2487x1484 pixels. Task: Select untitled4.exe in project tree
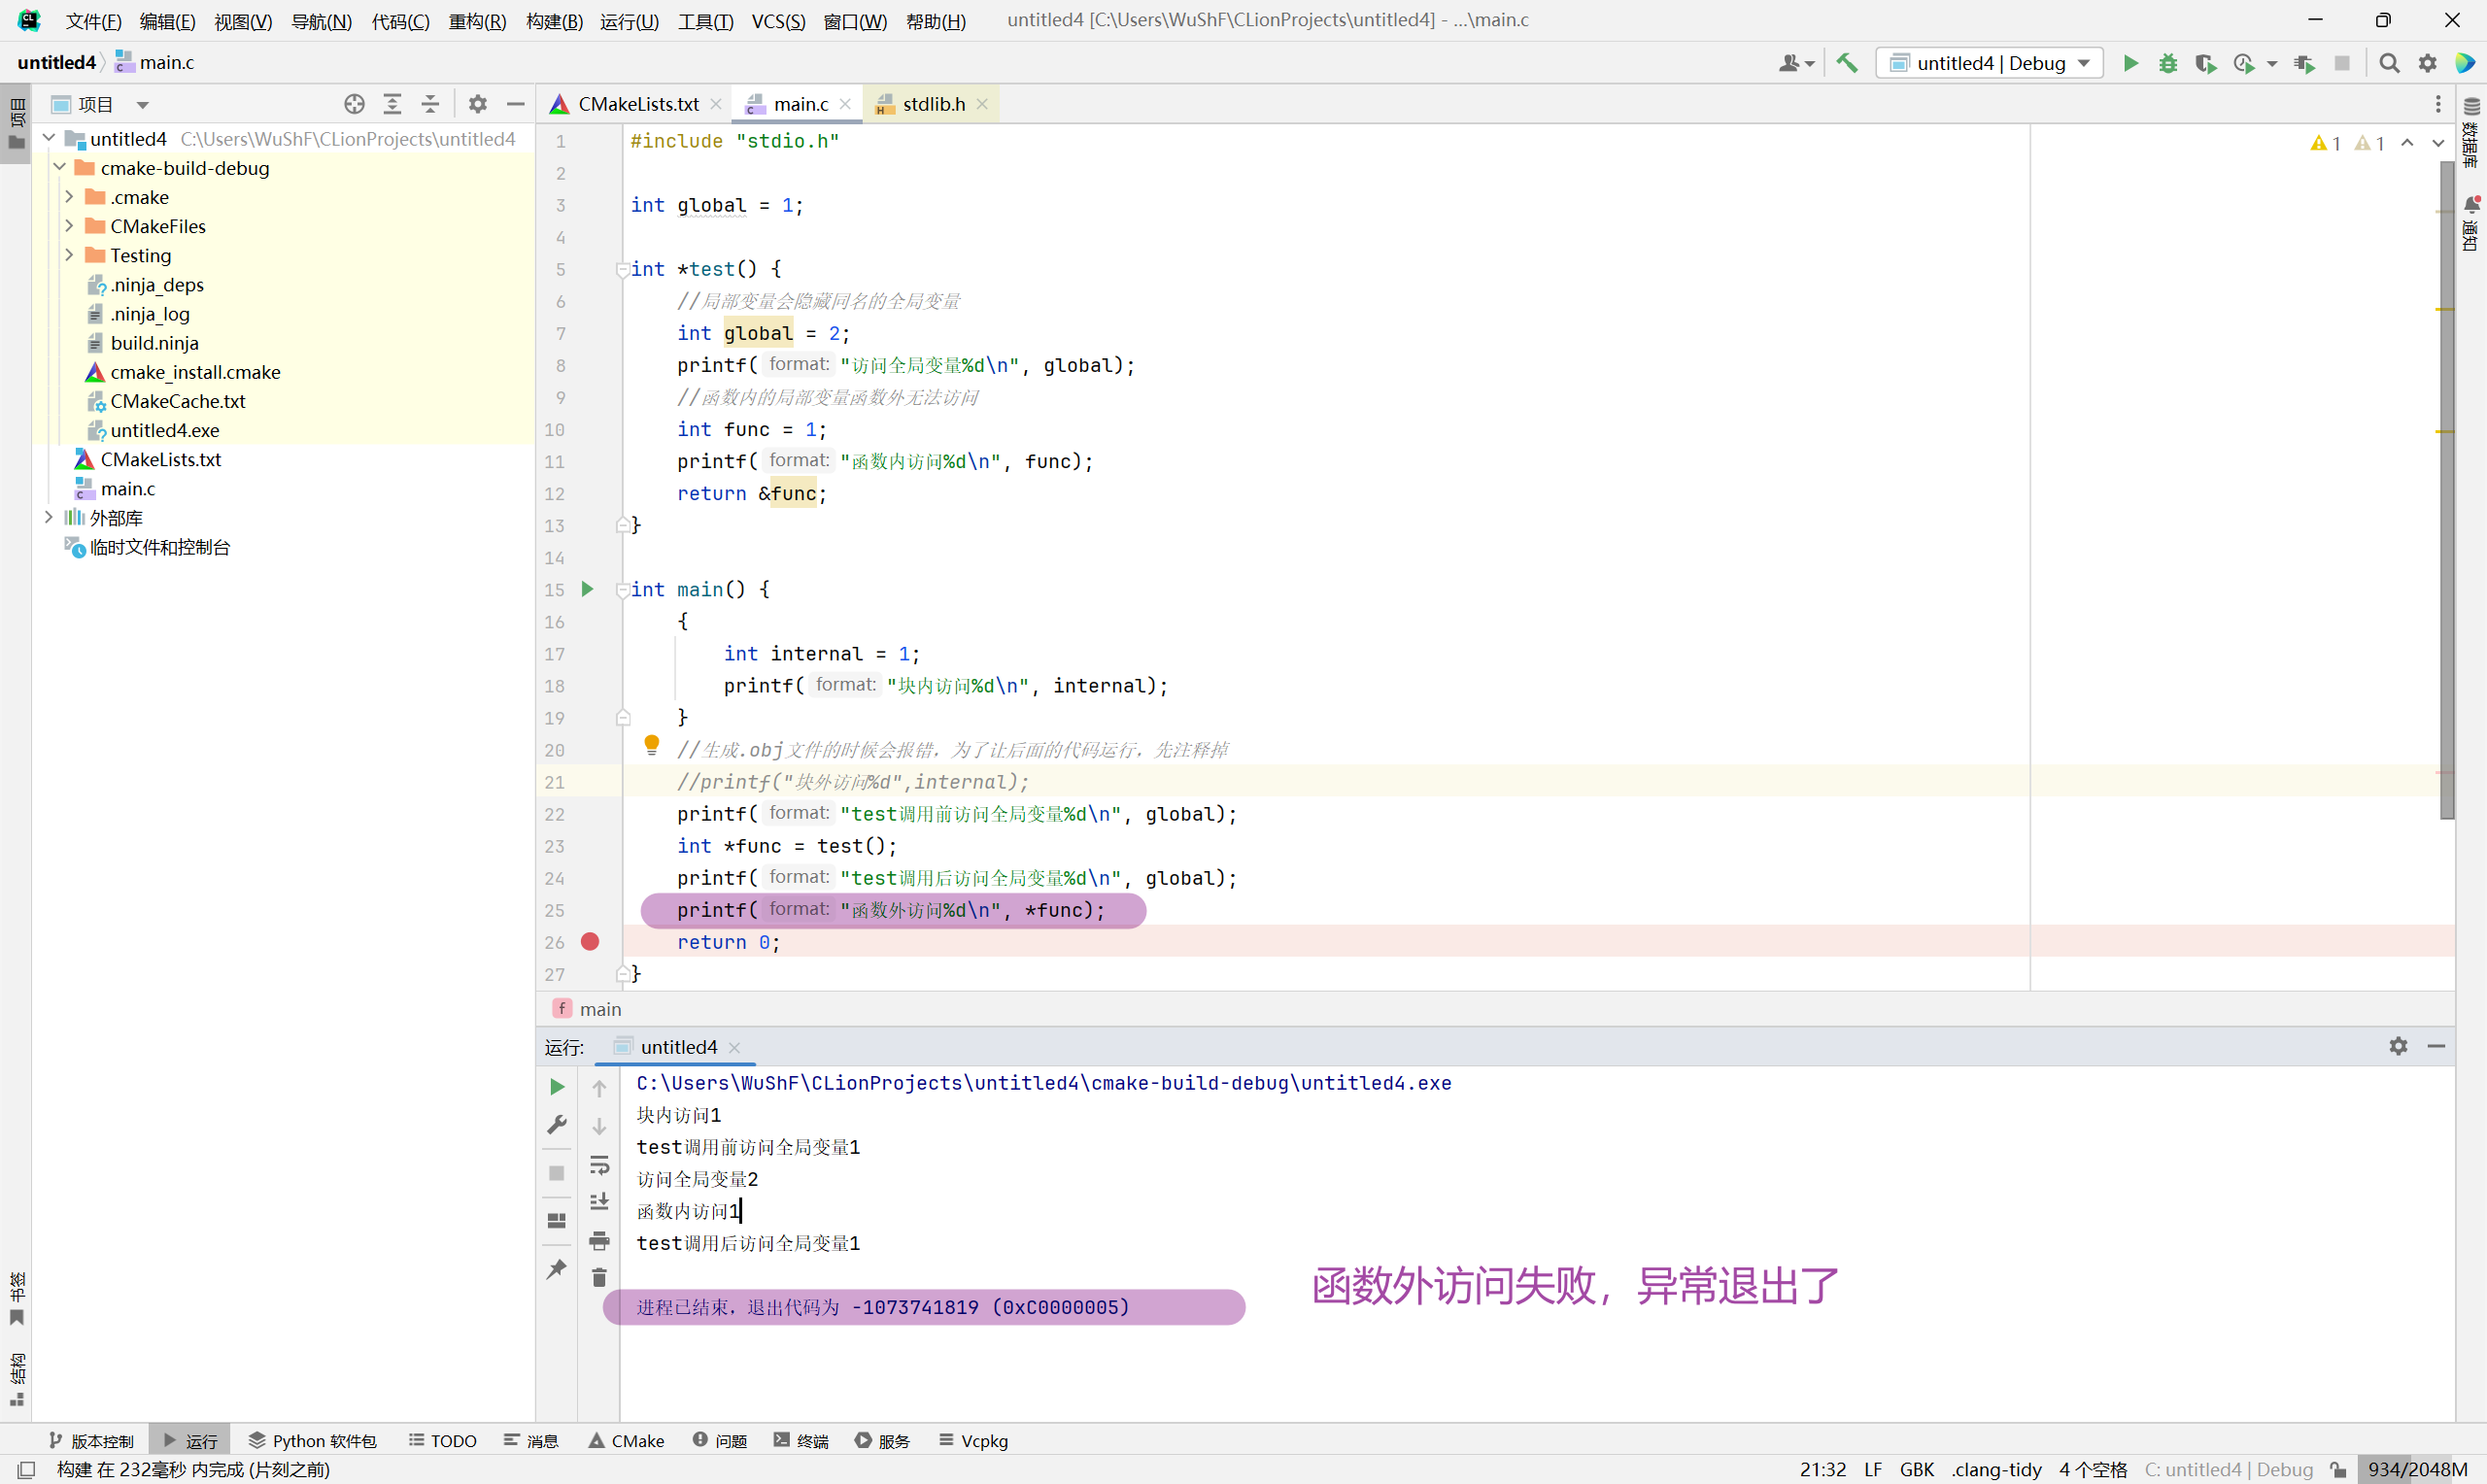(164, 430)
